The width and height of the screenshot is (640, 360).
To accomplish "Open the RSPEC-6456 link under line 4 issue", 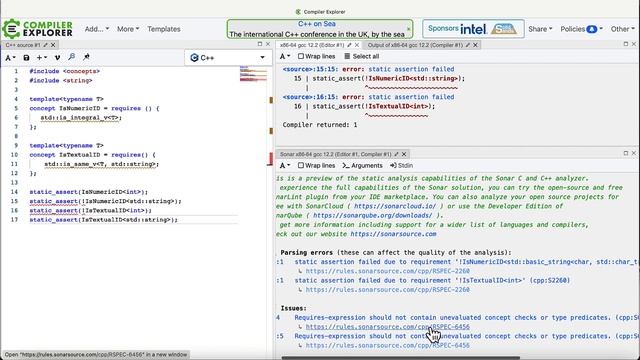I will click(387, 327).
